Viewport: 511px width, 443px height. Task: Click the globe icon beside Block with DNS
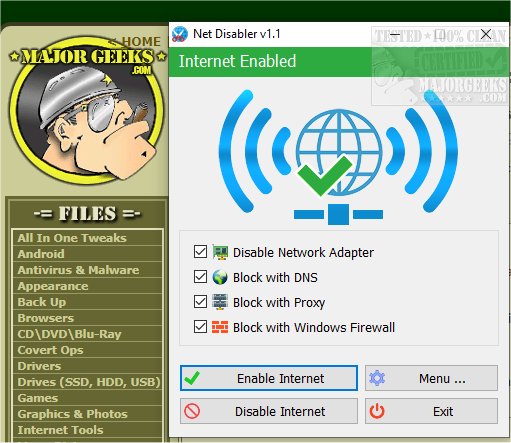coord(220,277)
